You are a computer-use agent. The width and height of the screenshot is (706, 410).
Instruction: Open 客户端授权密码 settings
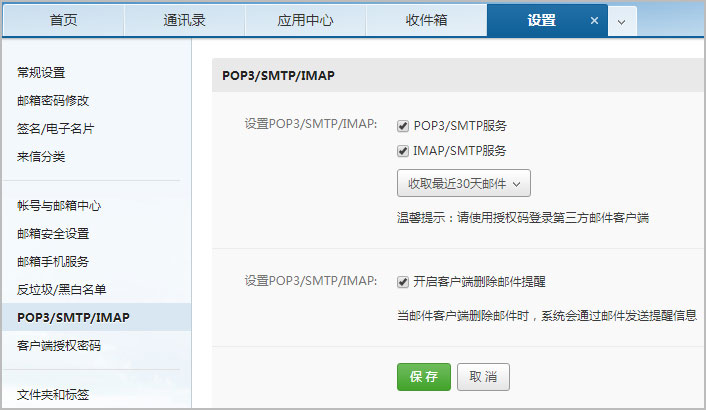(59, 346)
